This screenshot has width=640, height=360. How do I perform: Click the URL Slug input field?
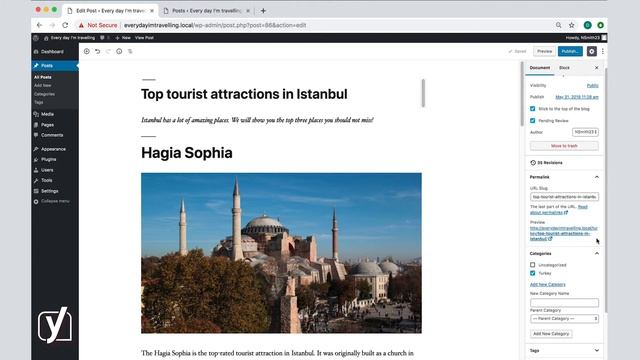564,197
